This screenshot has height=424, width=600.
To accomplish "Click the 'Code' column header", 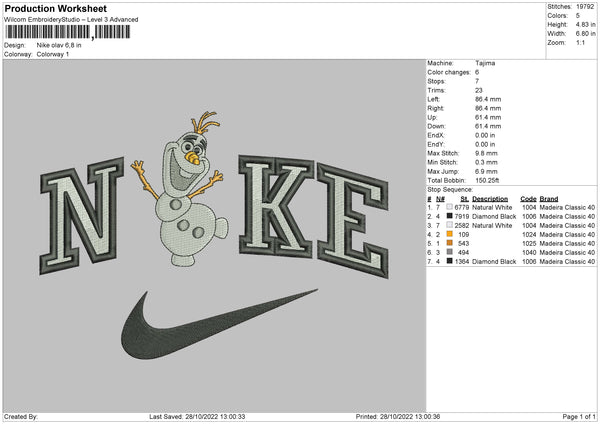I will click(x=528, y=199).
